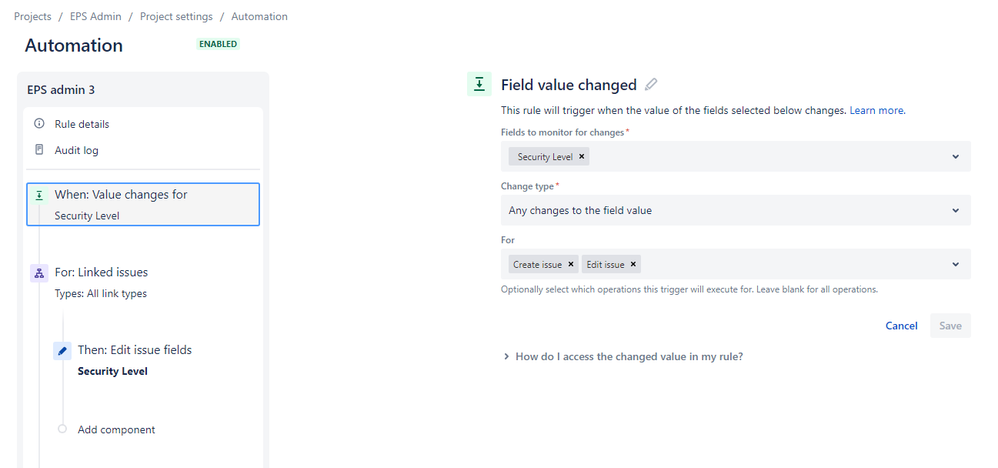This screenshot has width=998, height=468.
Task: Open the Change type dropdown
Action: (736, 210)
